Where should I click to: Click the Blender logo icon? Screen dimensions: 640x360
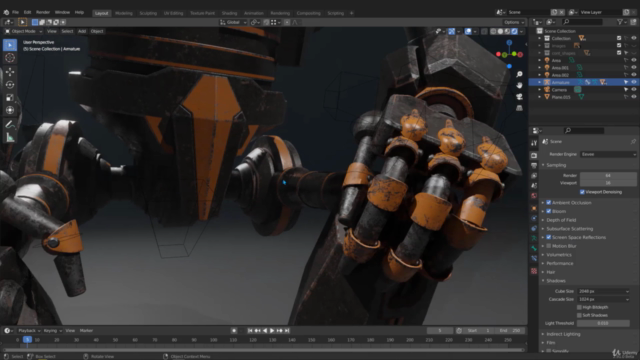(x=6, y=12)
